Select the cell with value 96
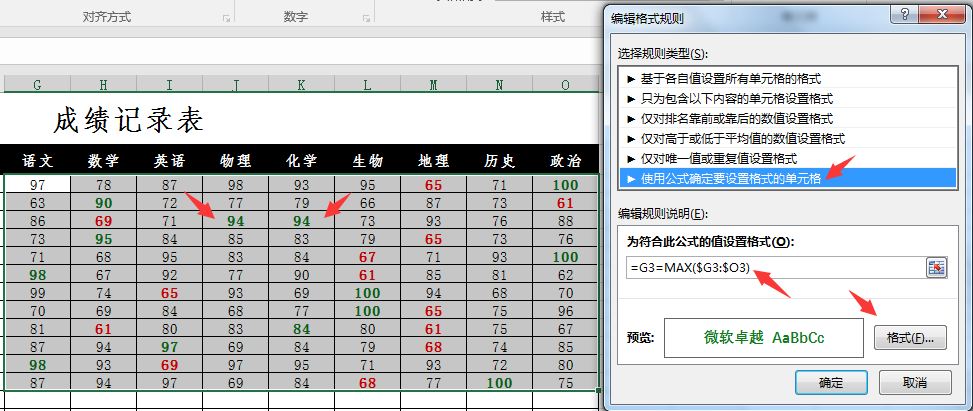Image resolution: width=973 pixels, height=411 pixels. click(565, 311)
